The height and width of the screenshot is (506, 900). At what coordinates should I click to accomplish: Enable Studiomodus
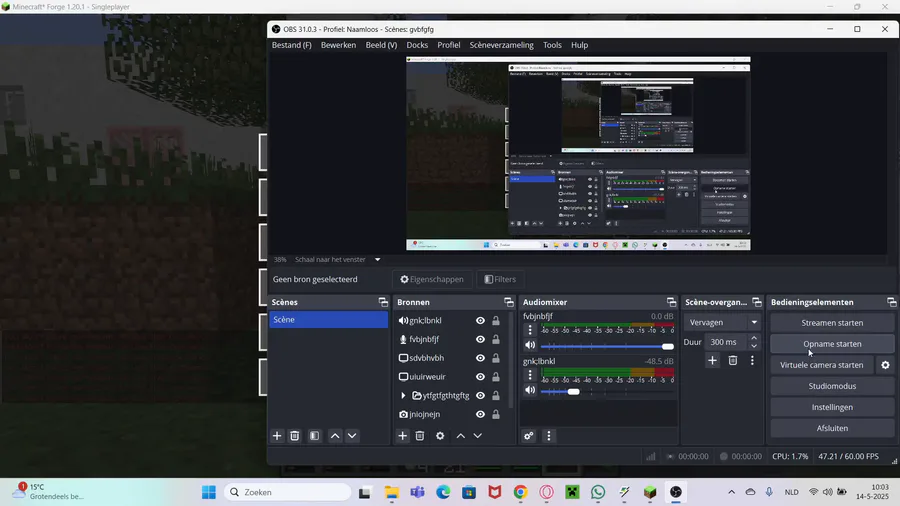click(x=832, y=386)
